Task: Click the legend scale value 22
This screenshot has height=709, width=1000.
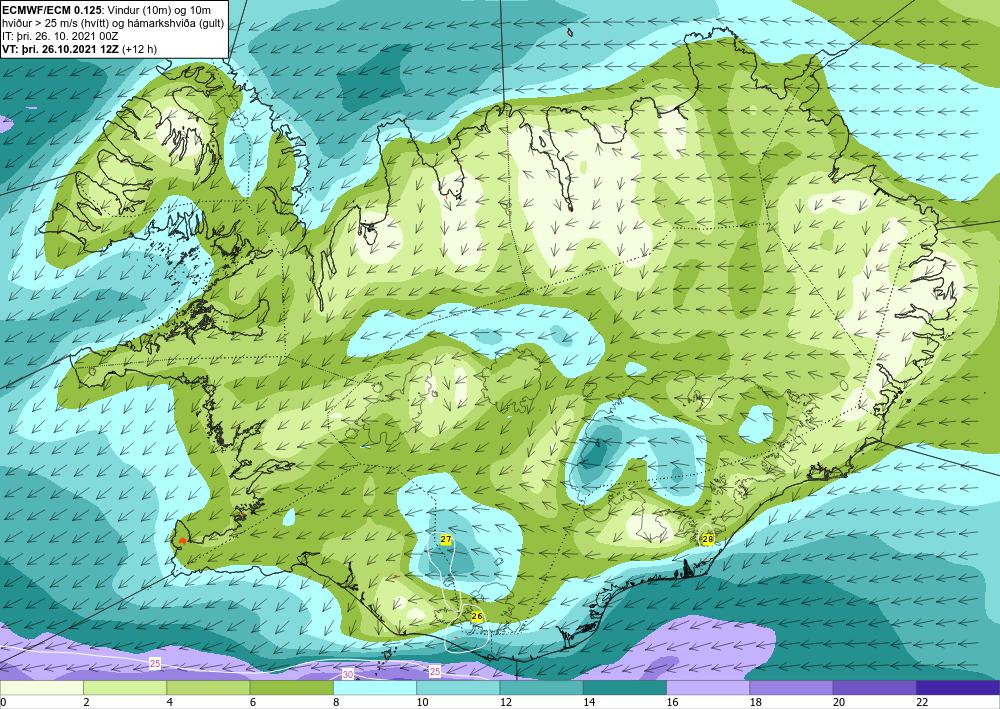Action: (x=923, y=703)
